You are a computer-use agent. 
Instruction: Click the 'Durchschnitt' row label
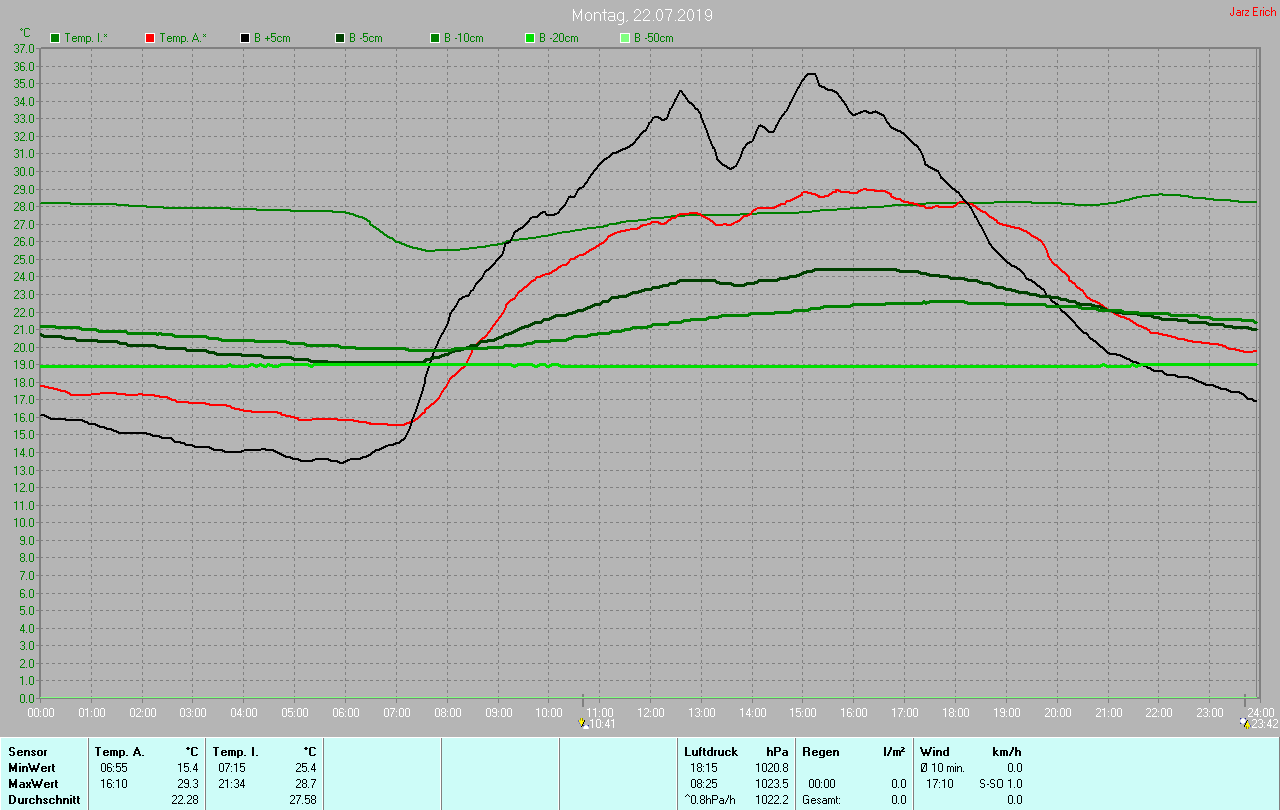[44, 799]
